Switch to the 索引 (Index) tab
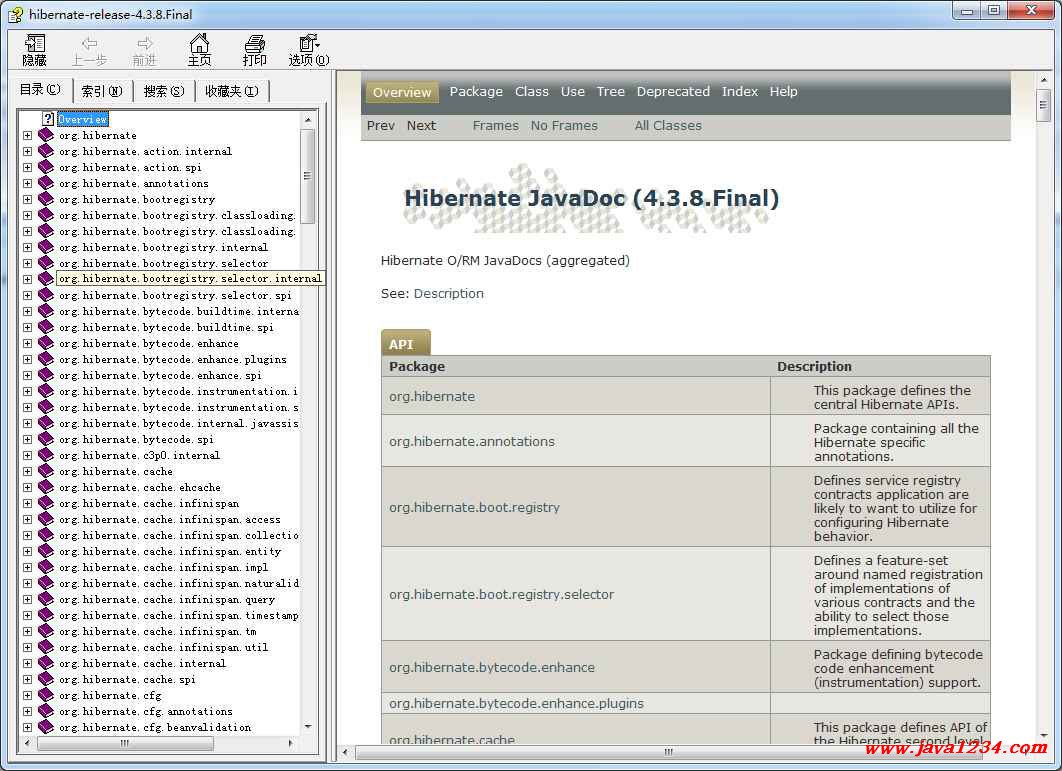 (x=102, y=91)
